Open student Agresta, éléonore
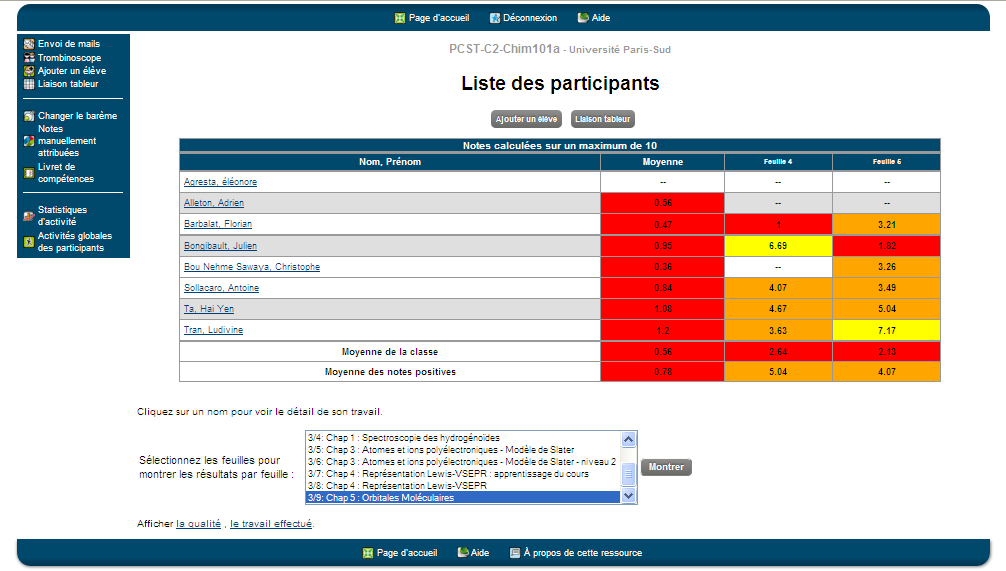The width and height of the screenshot is (1006, 571). point(220,182)
